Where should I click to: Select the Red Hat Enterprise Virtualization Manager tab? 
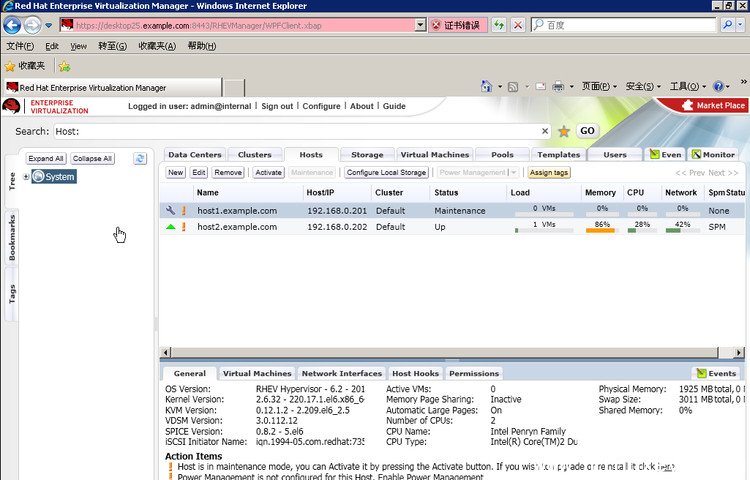point(113,87)
